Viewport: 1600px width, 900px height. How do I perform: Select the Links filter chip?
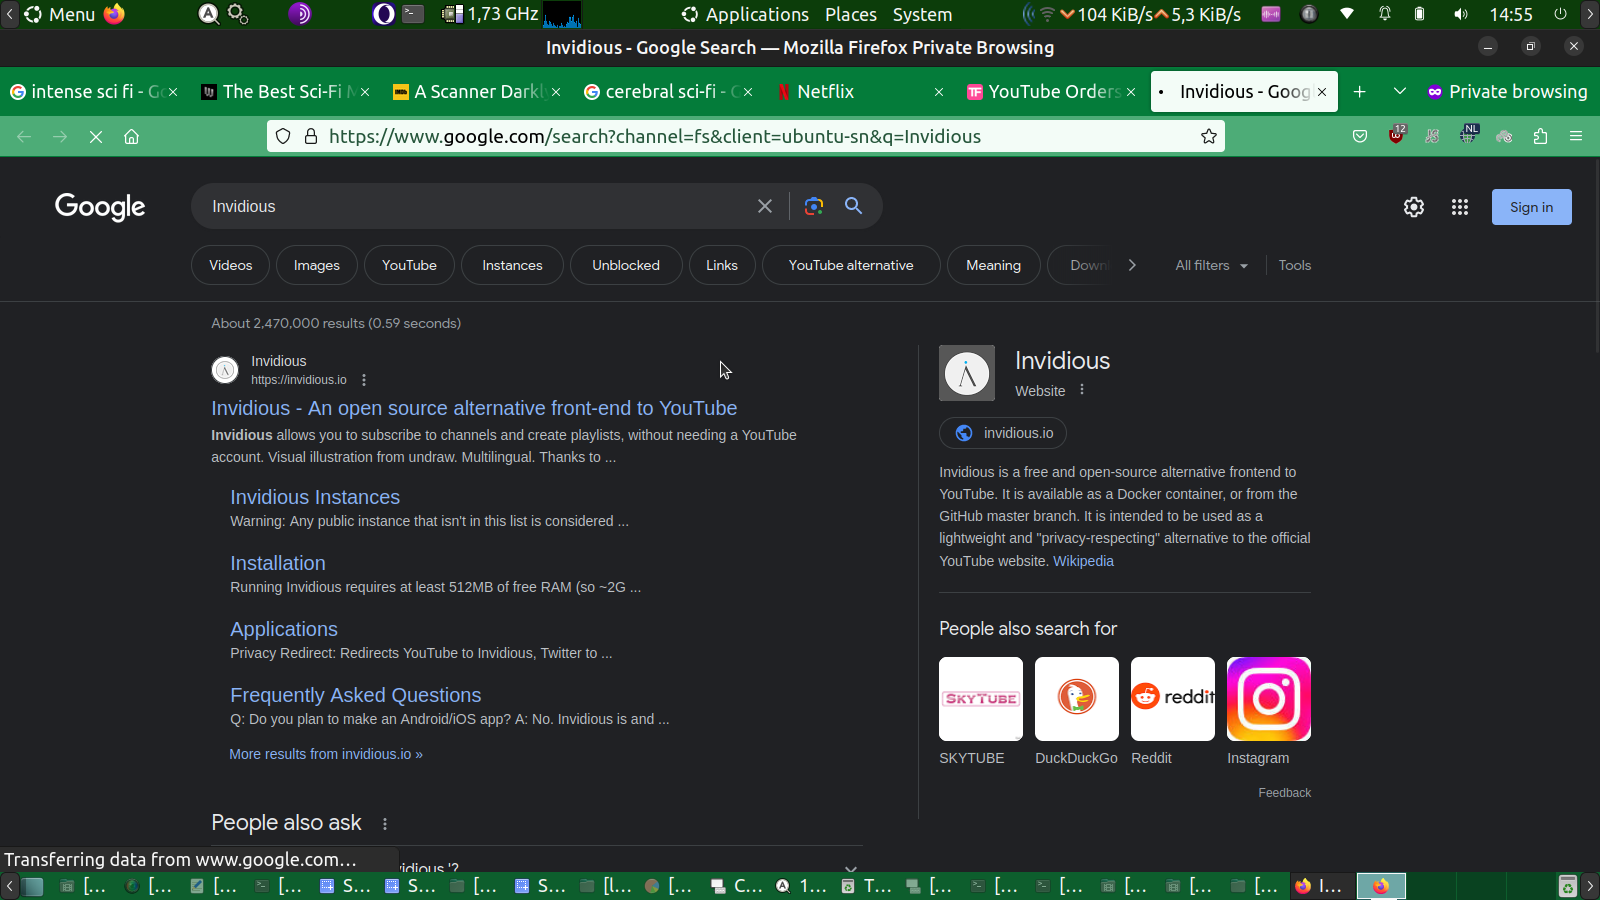(x=722, y=265)
